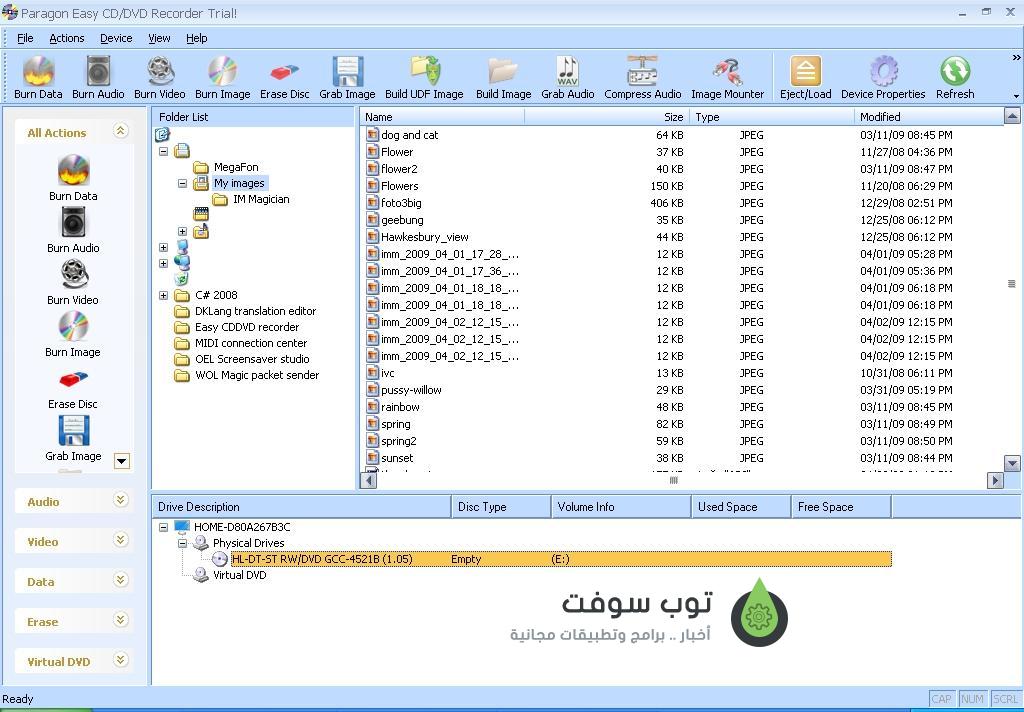Click Image Mounter toolbar icon
The height and width of the screenshot is (712, 1024).
coord(728,71)
